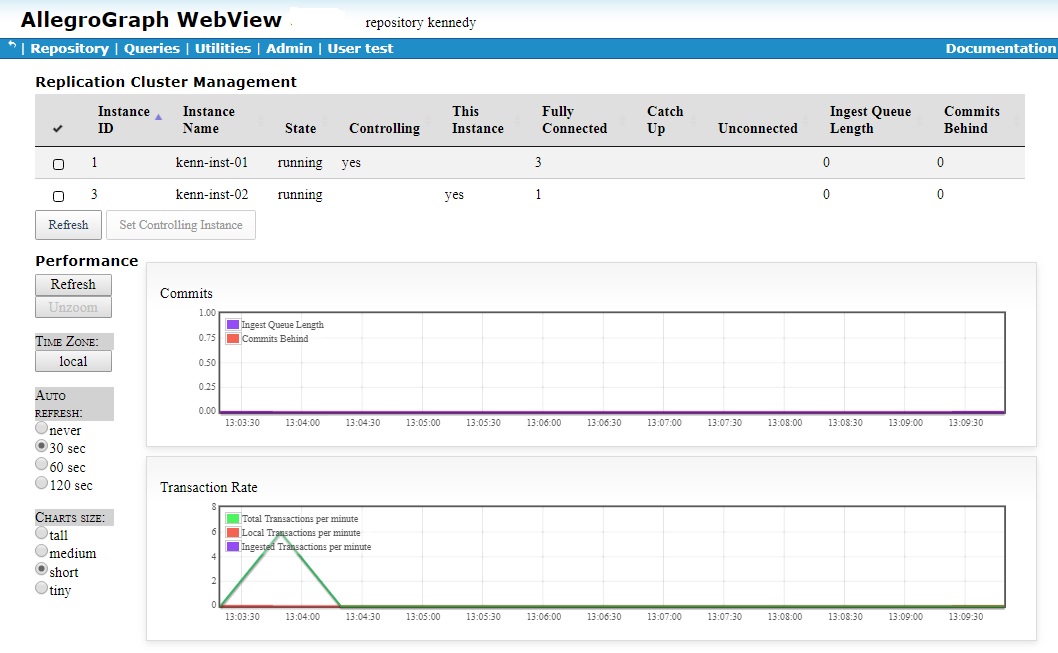Open the Queries menu
Screen dimensions: 1058x653
[151, 47]
